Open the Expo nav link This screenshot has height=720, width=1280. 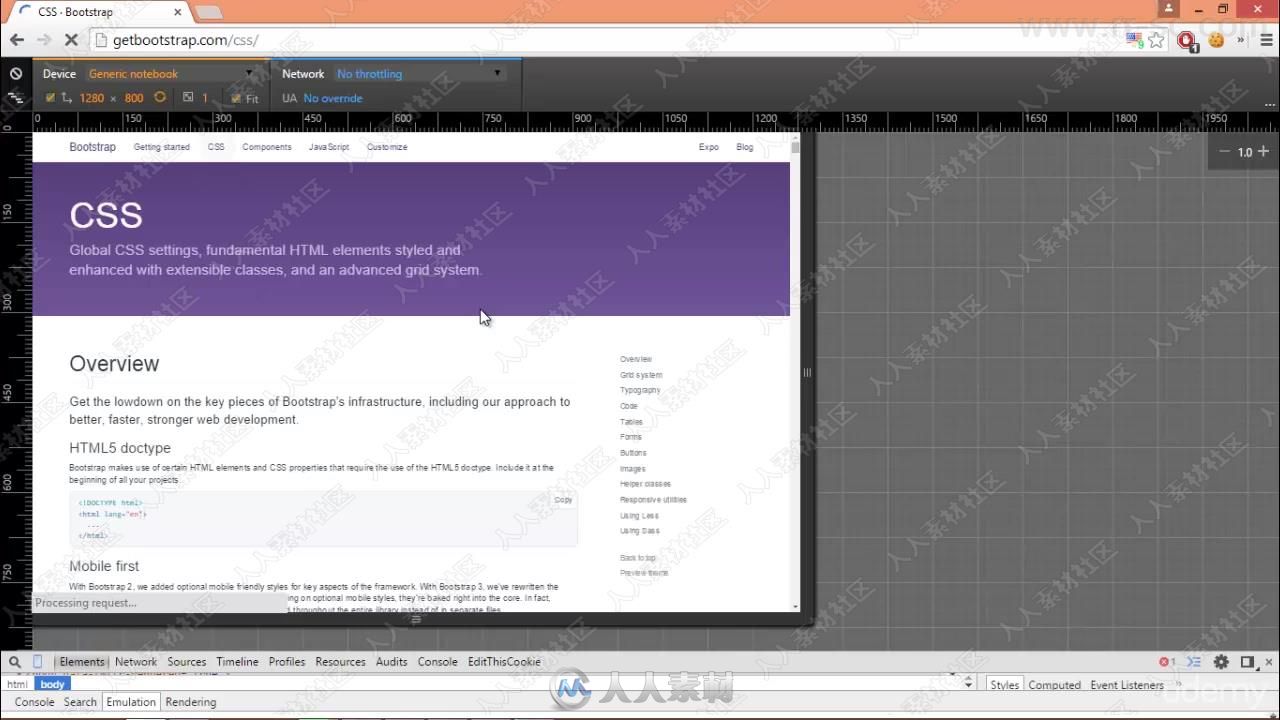coord(709,147)
